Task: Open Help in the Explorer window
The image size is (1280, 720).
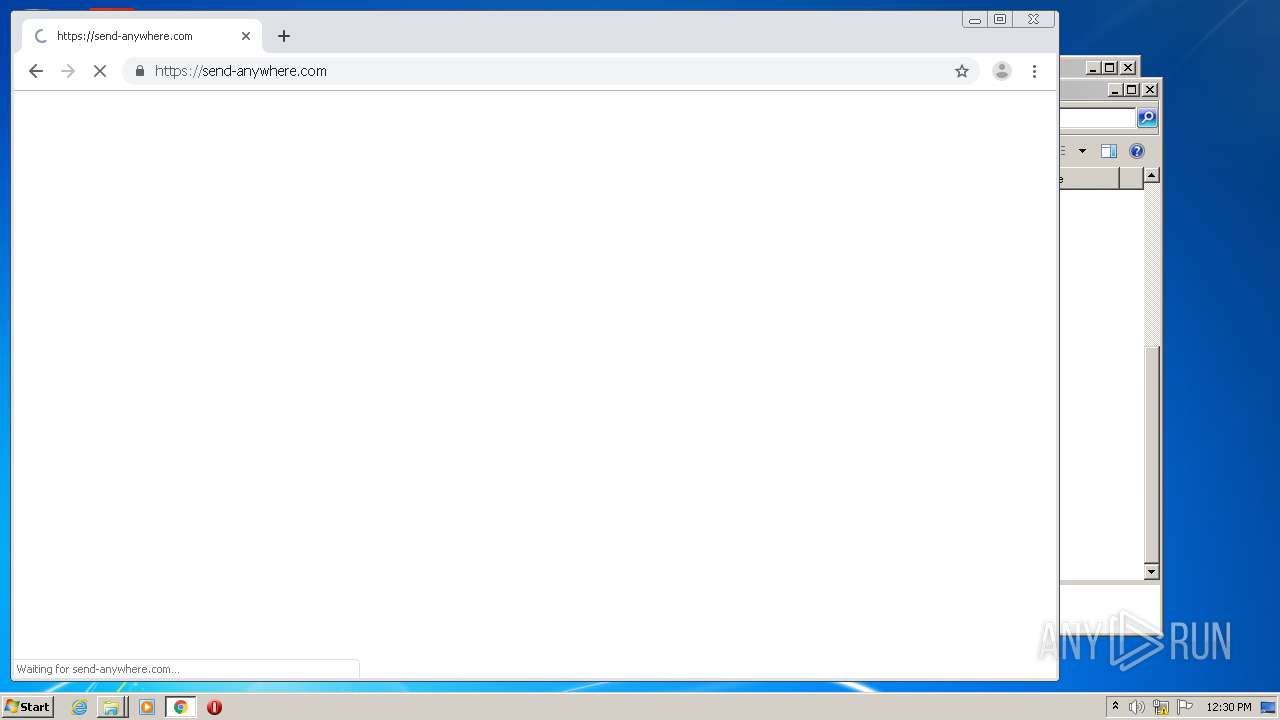Action: point(1137,151)
